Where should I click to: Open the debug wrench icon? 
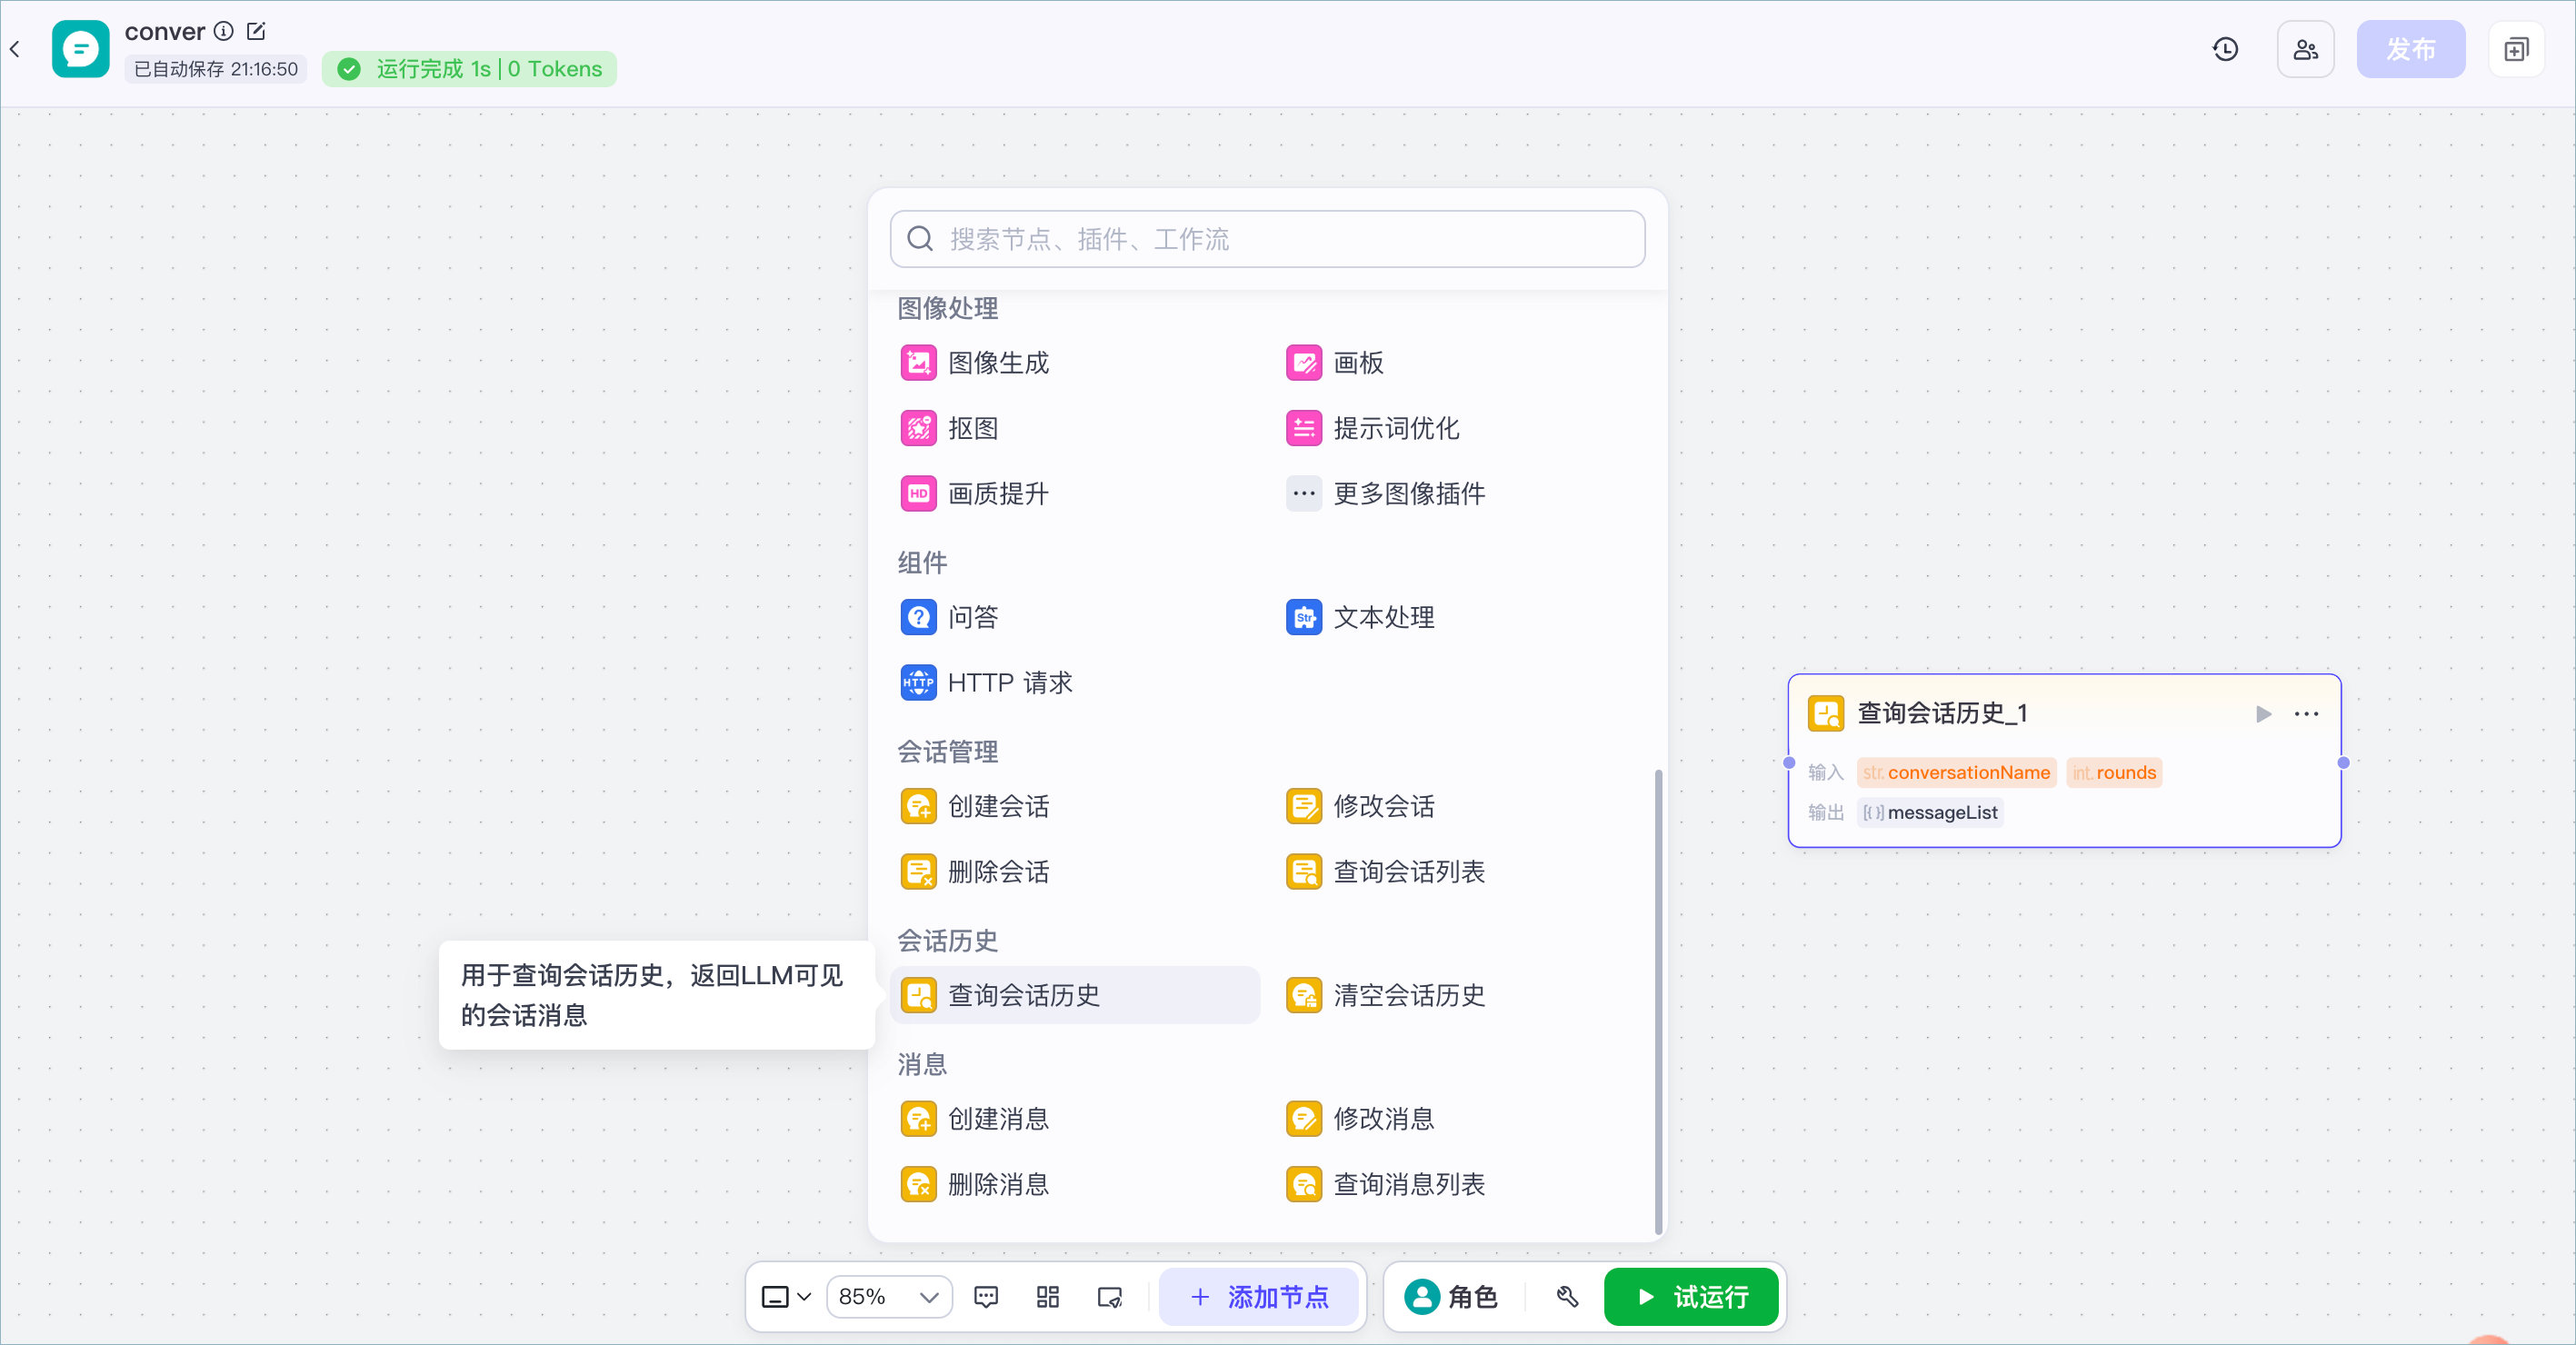pyautogui.click(x=1567, y=1297)
